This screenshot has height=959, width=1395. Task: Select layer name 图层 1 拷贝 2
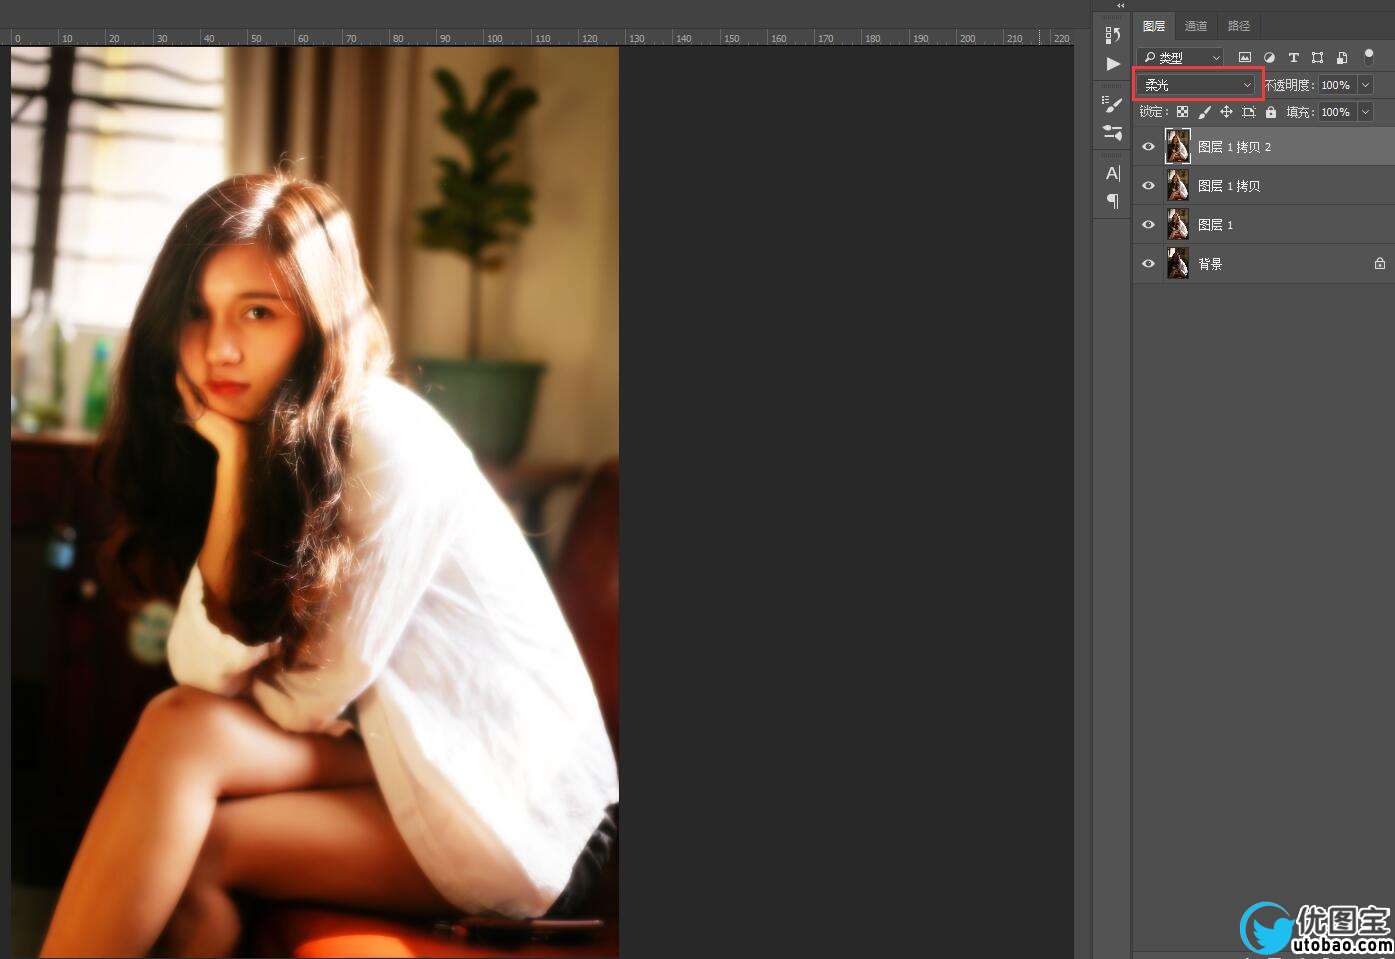pos(1235,147)
